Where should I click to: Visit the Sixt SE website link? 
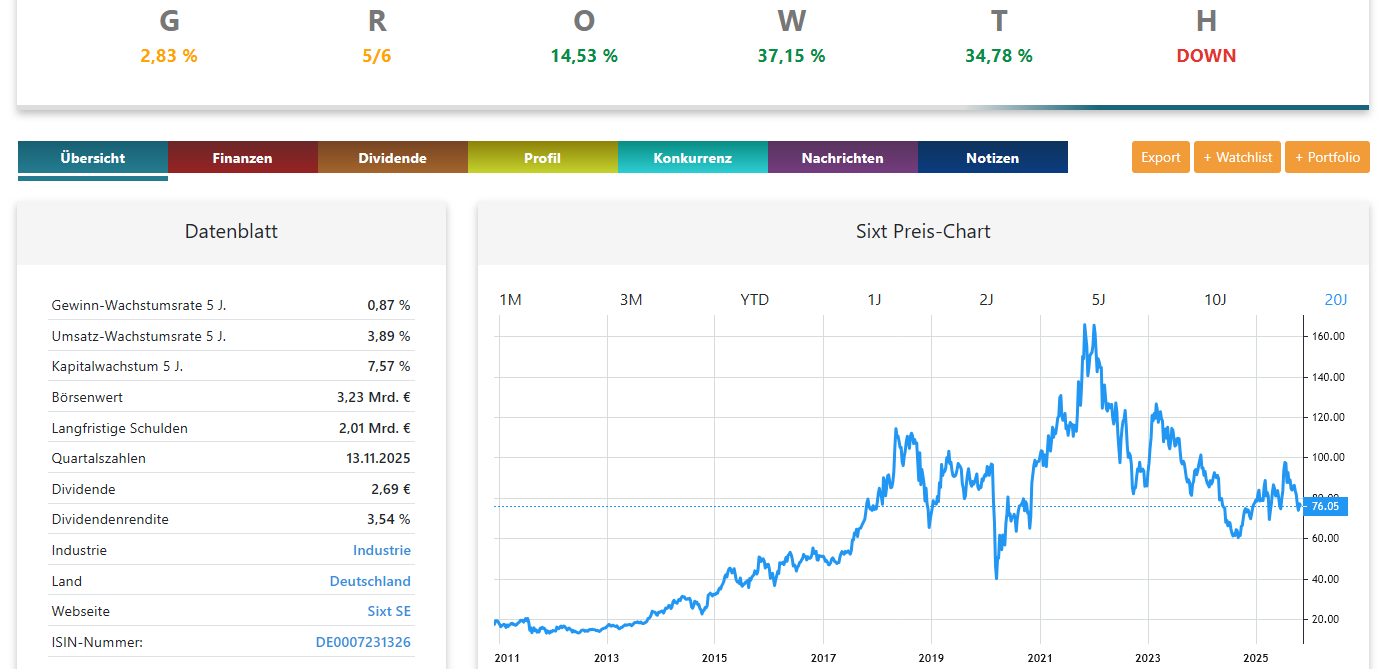tap(389, 611)
